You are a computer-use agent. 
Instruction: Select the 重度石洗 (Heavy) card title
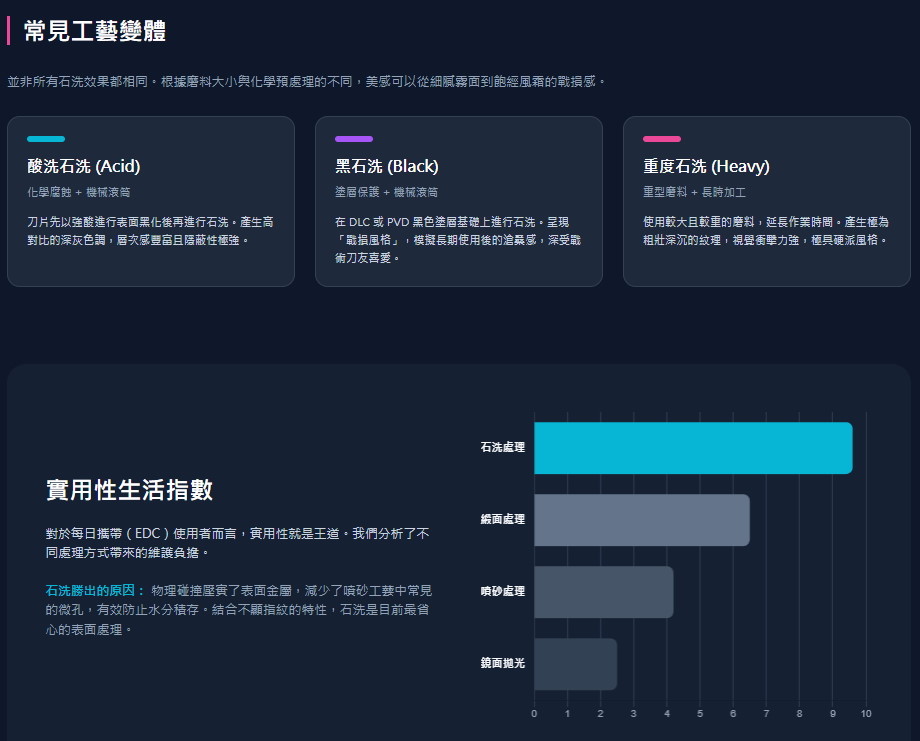pos(706,166)
